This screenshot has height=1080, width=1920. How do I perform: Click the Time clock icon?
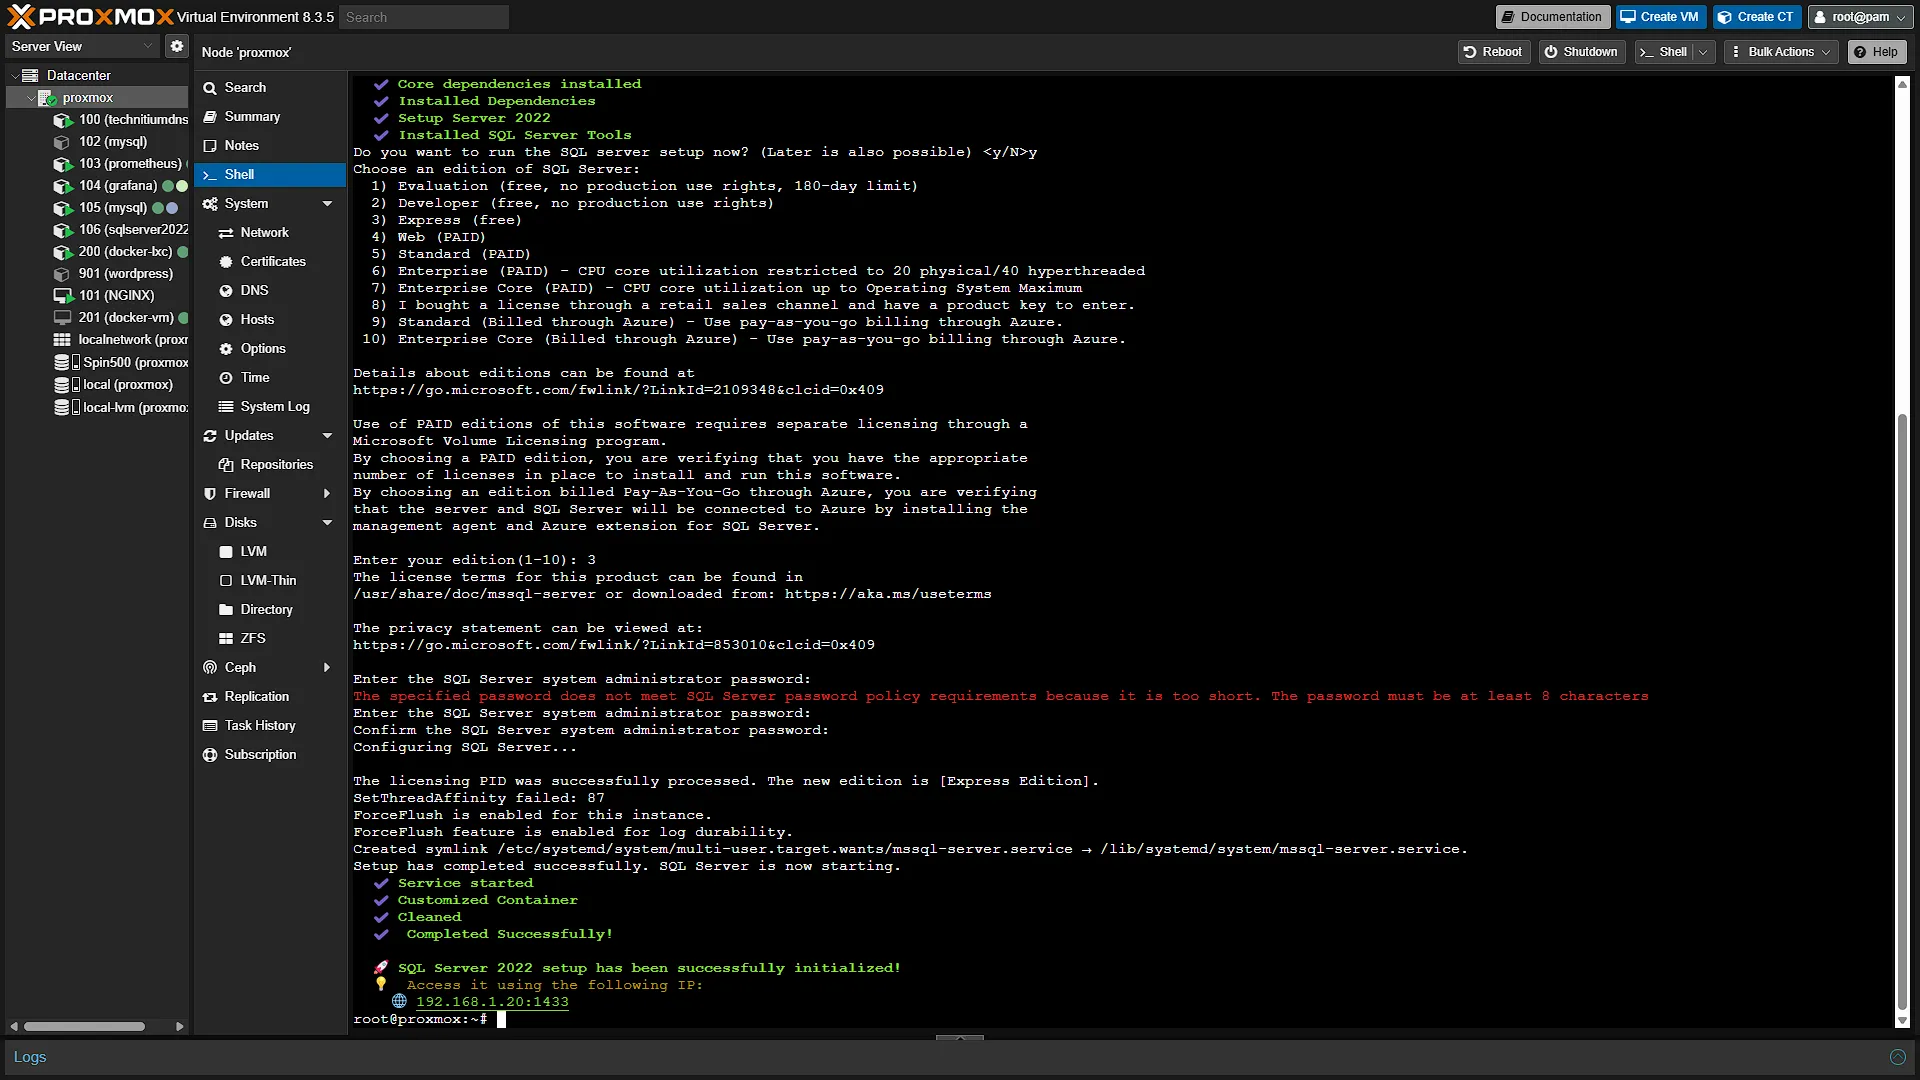(x=226, y=377)
